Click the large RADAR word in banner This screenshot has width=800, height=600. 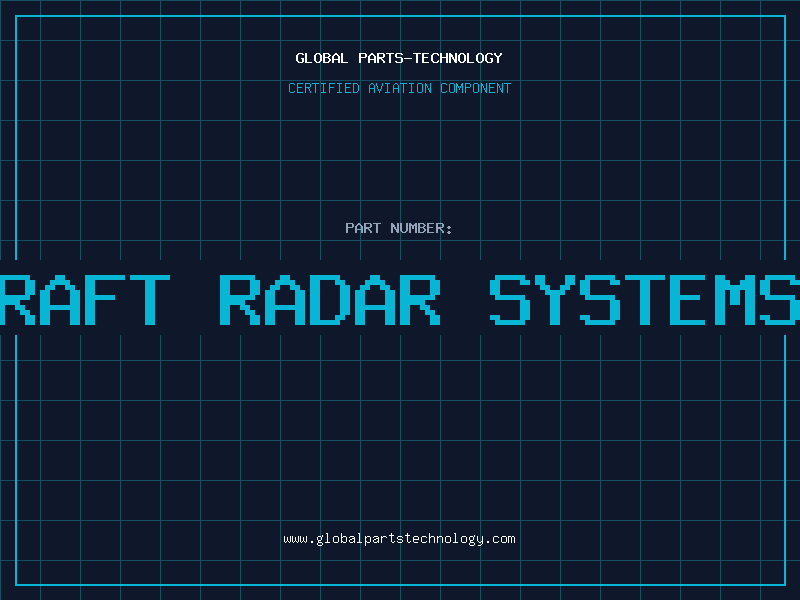pyautogui.click(x=330, y=300)
